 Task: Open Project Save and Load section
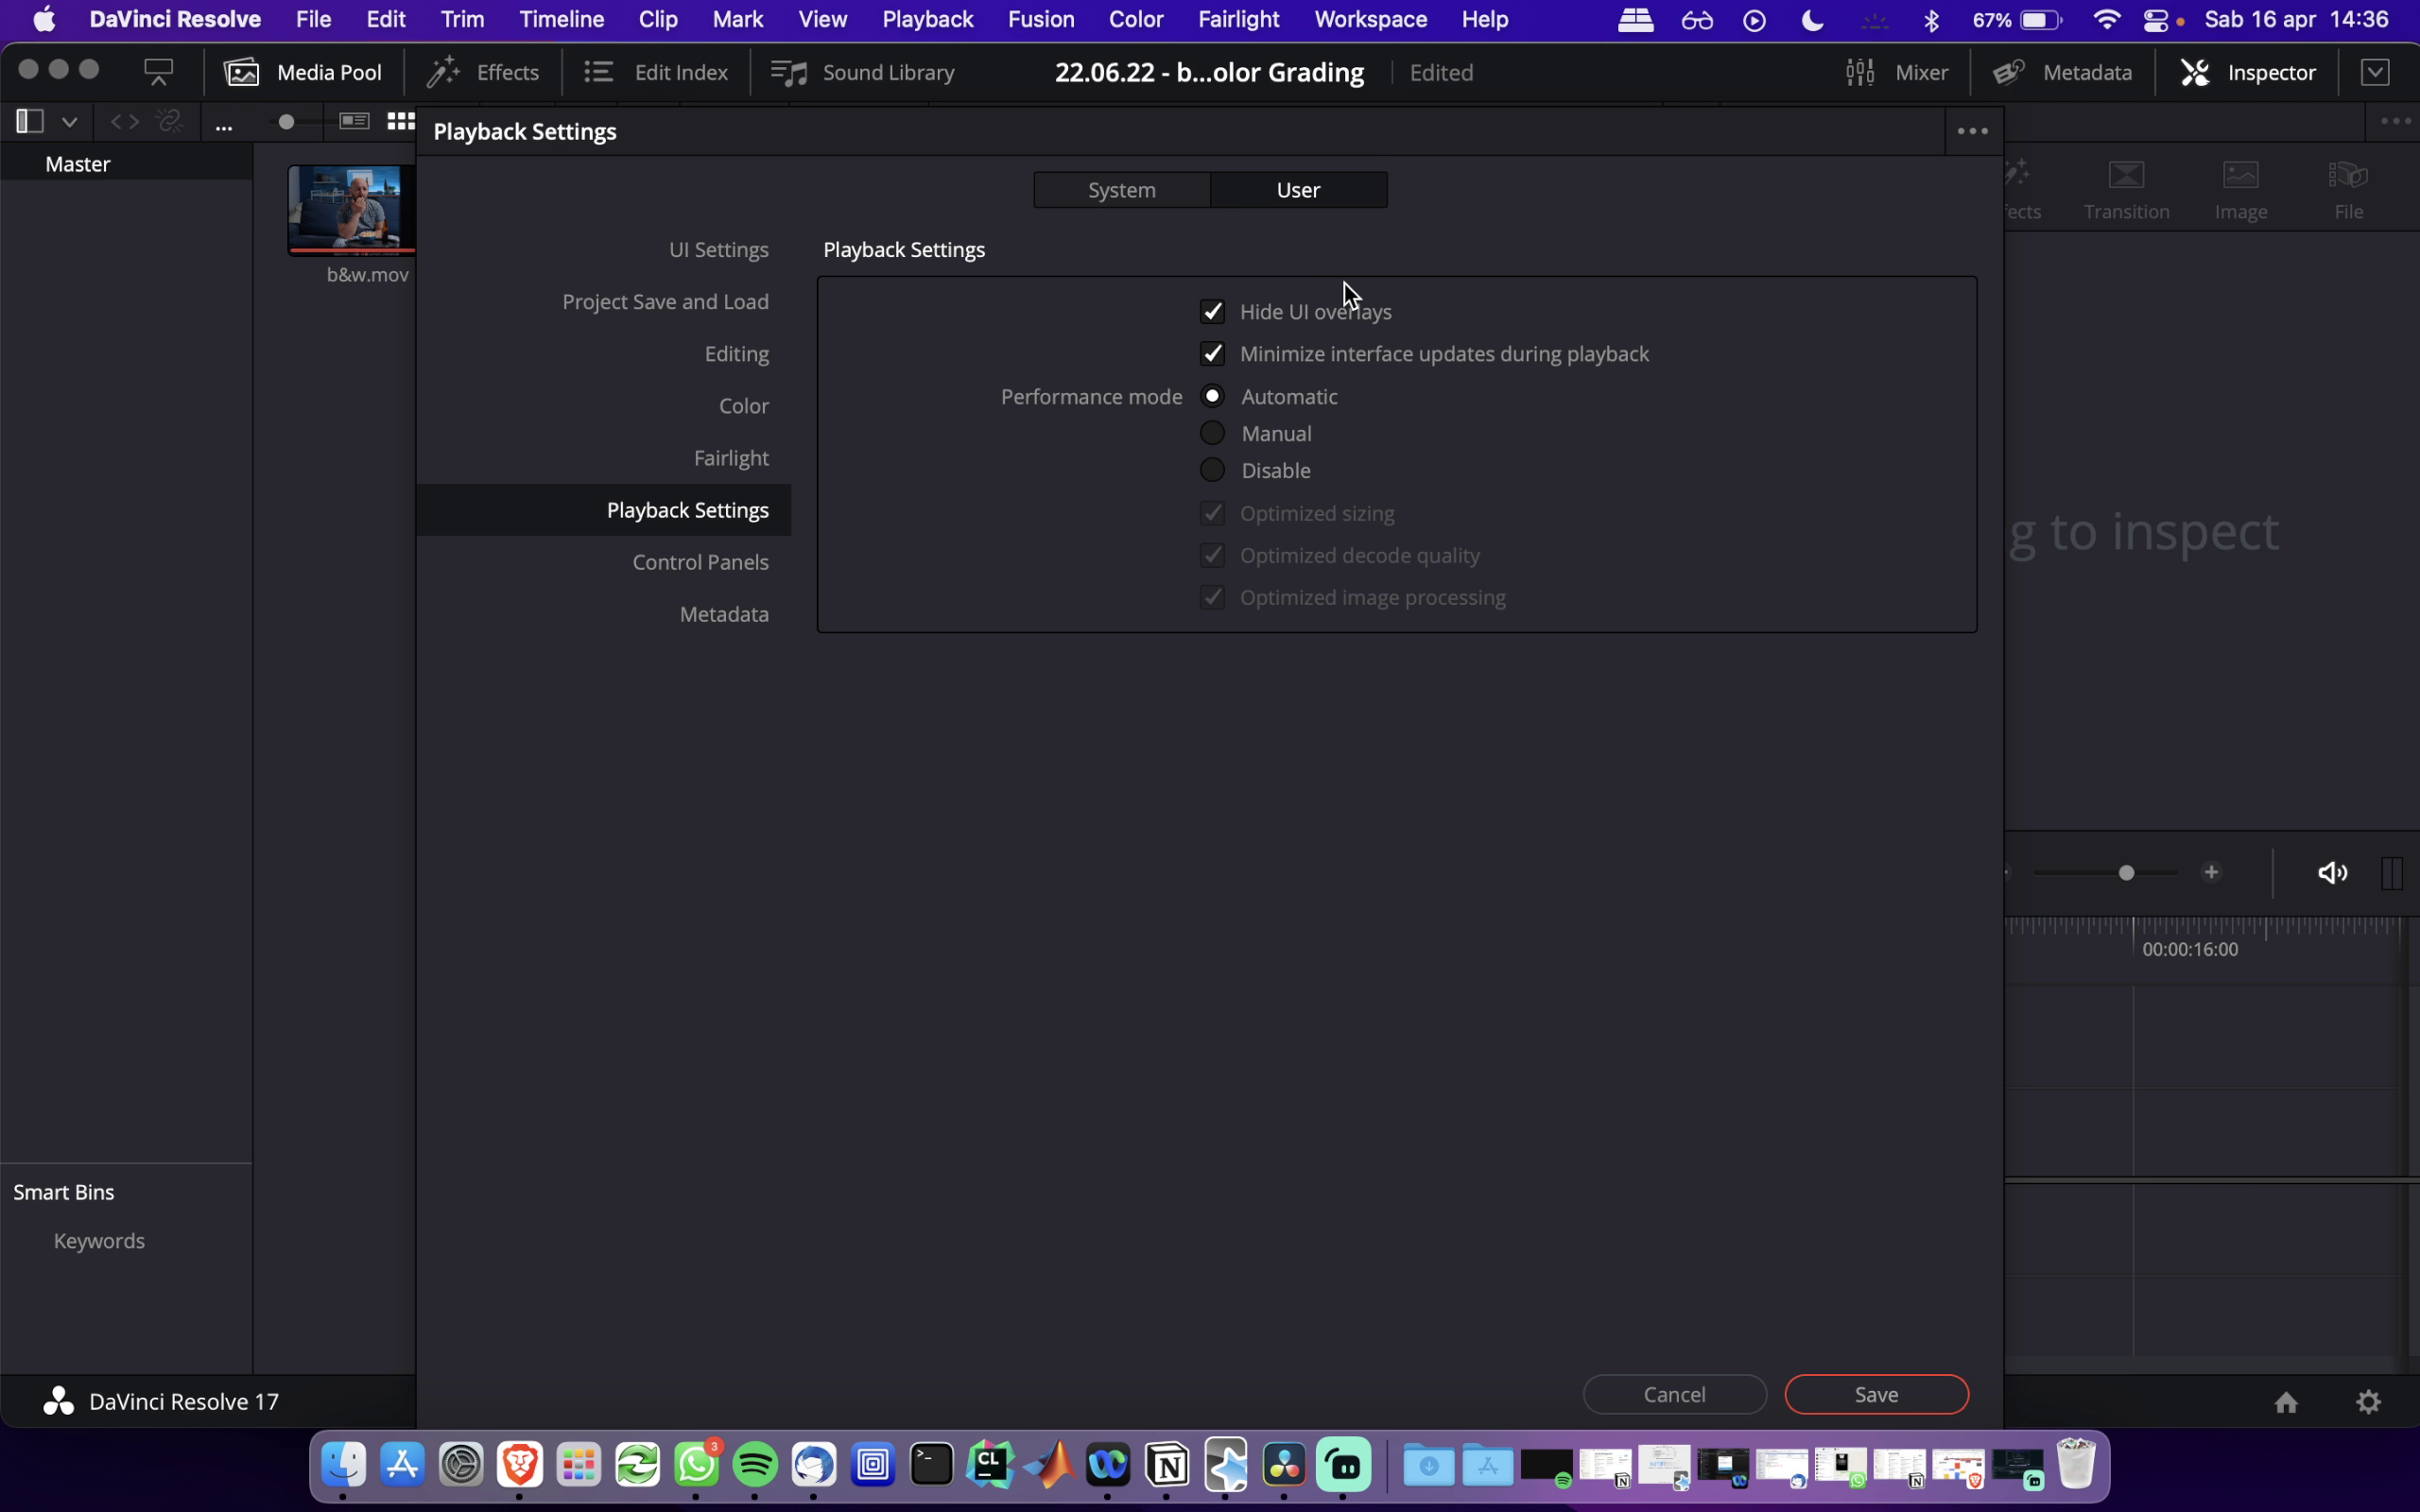(x=666, y=302)
